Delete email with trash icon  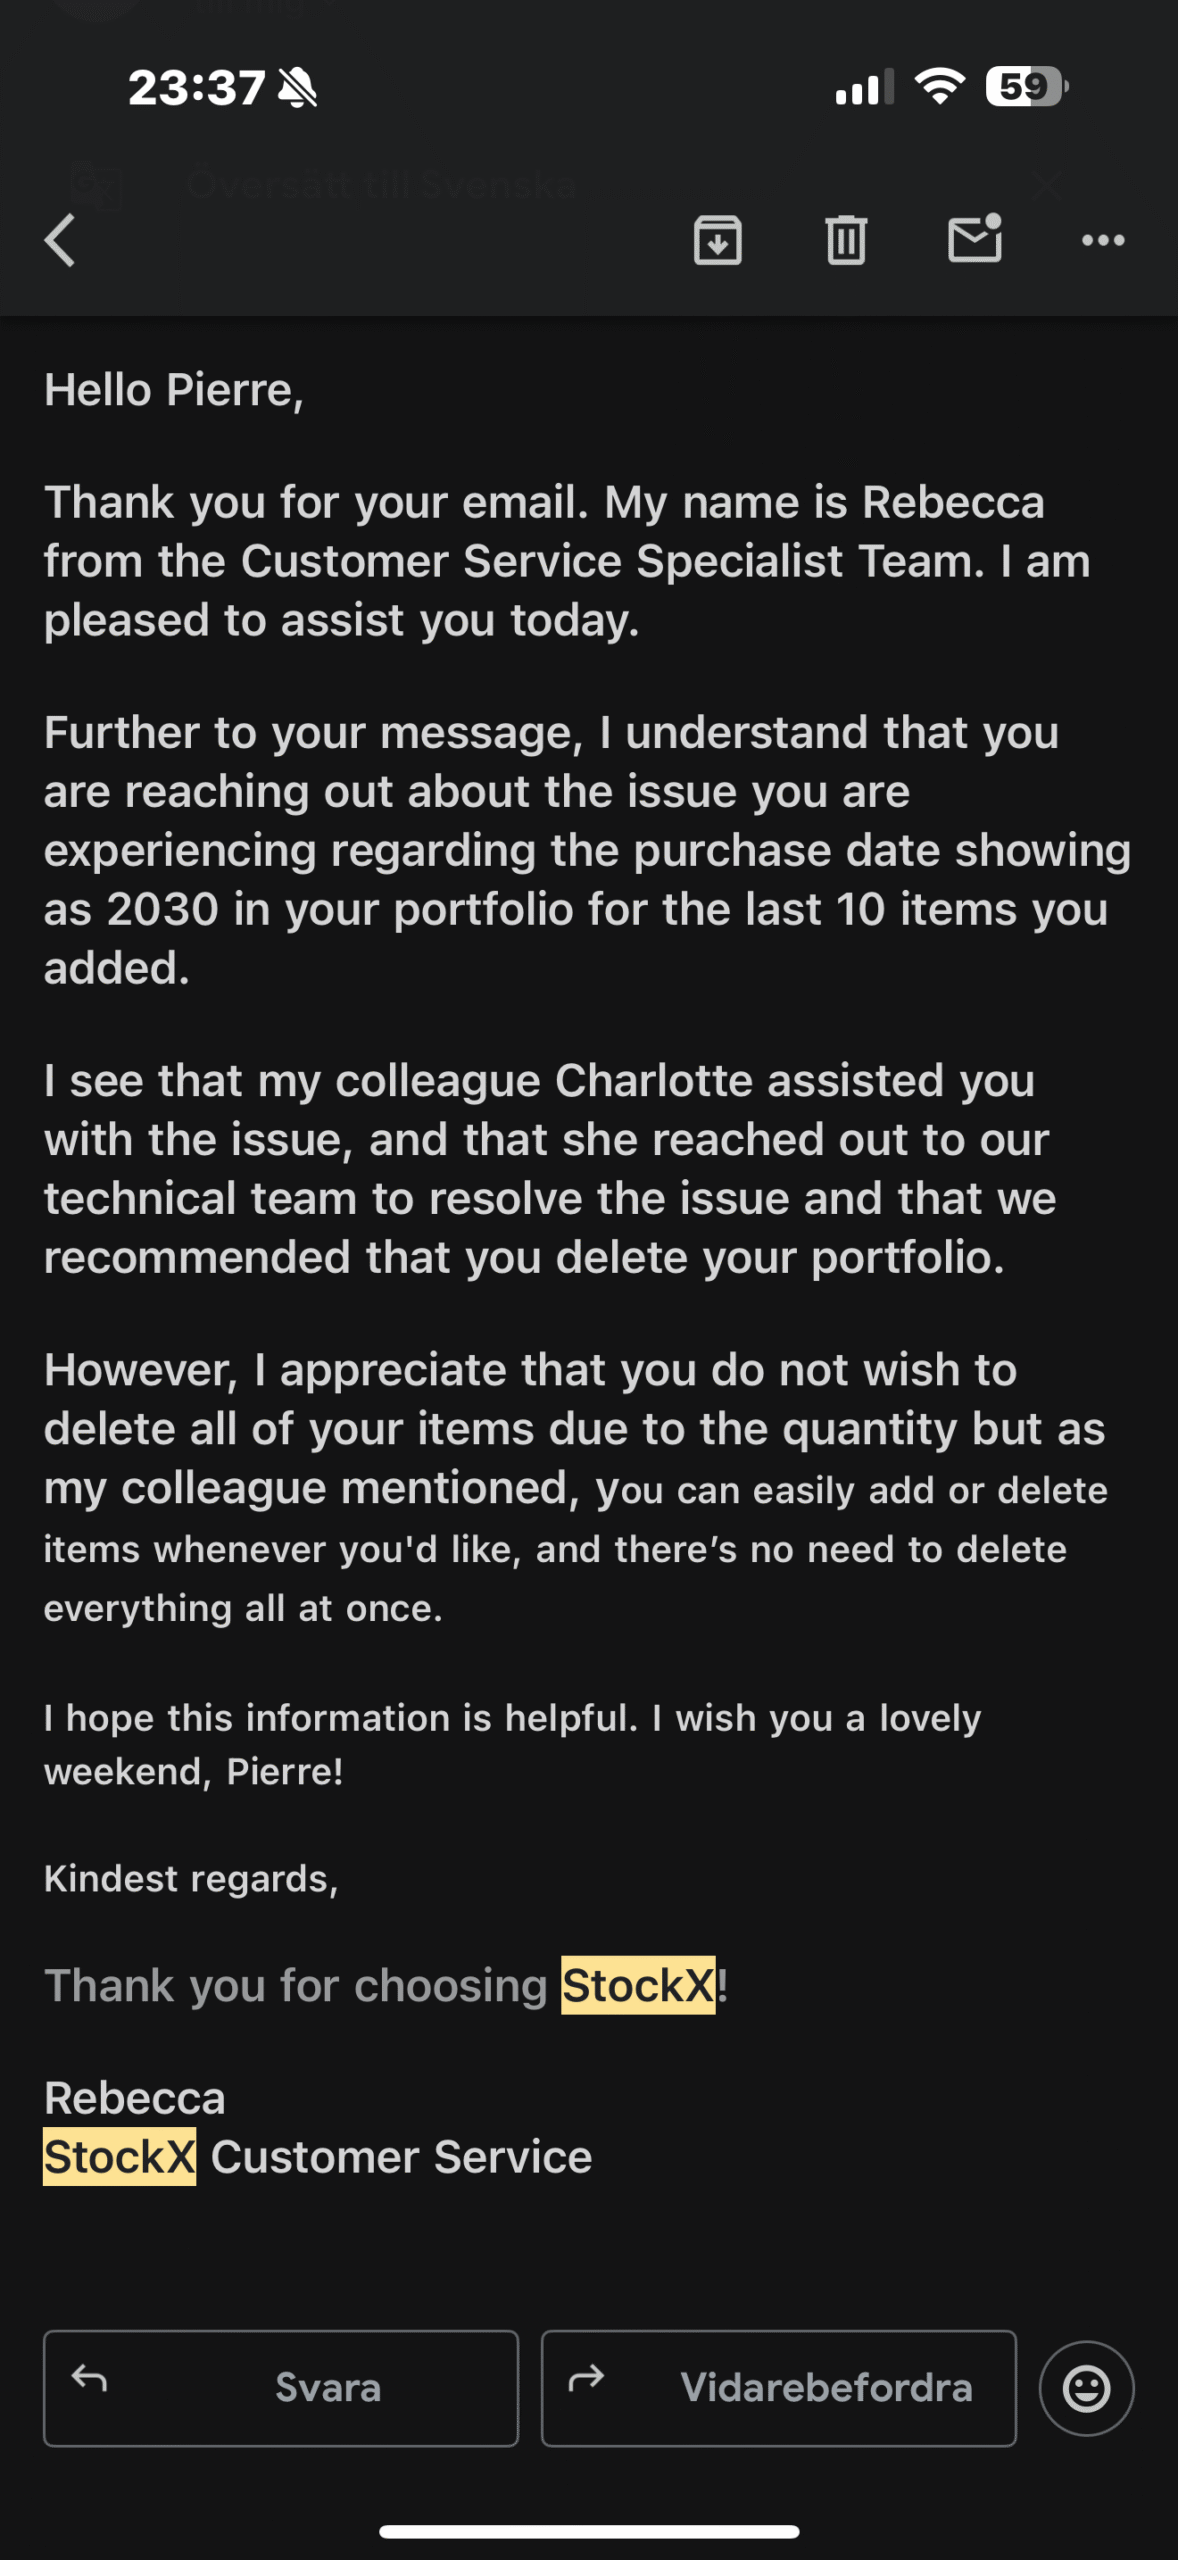click(845, 240)
